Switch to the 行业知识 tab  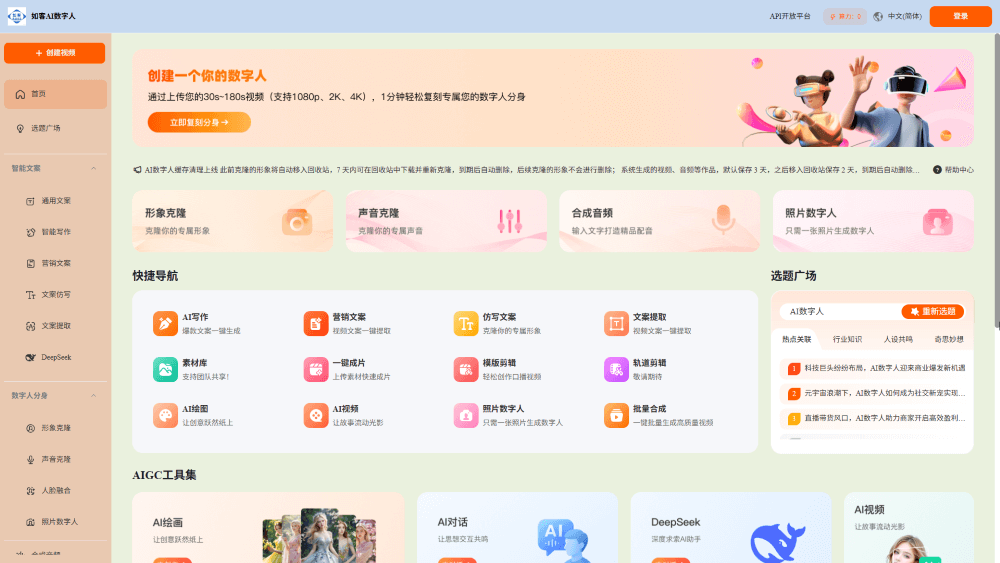[847, 339]
